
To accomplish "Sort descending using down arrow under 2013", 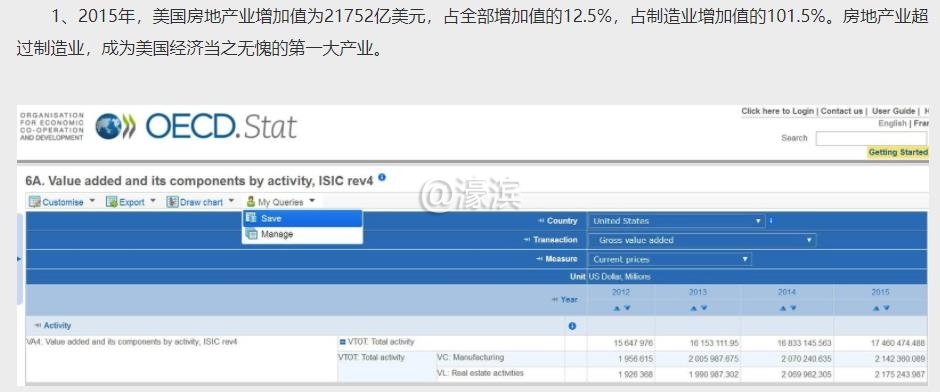I will click(x=703, y=308).
